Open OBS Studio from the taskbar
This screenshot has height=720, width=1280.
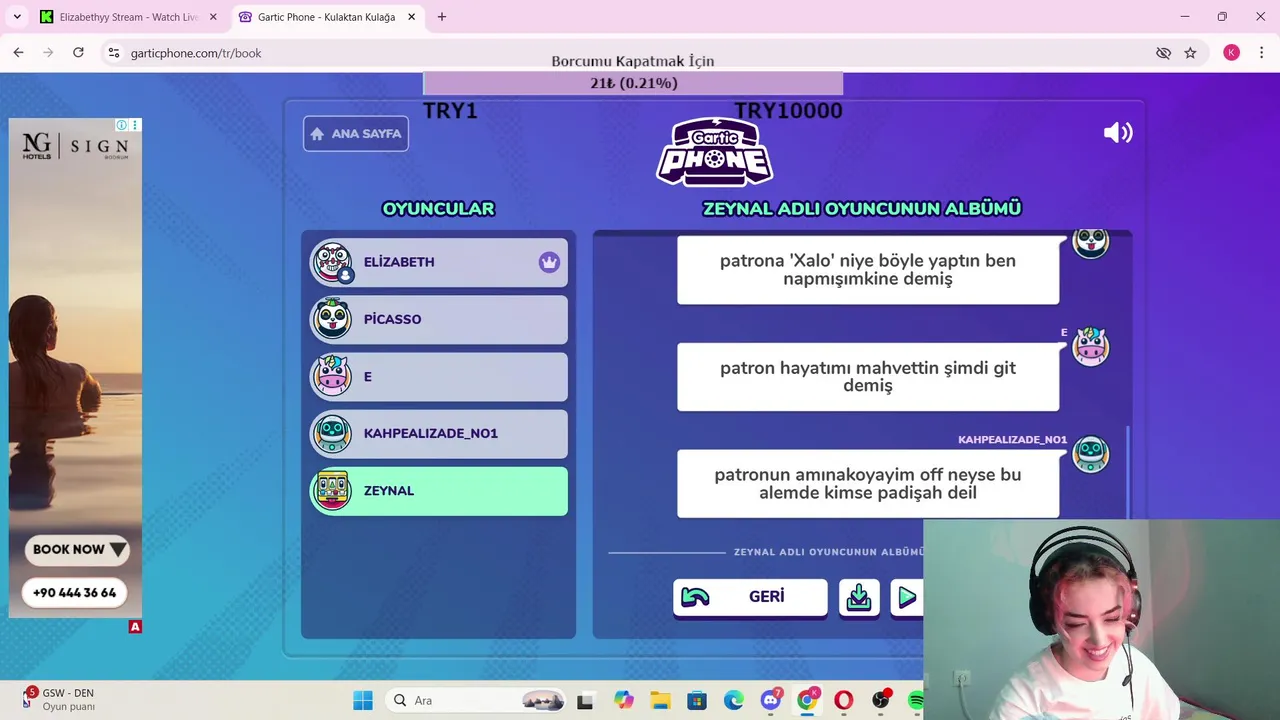click(x=881, y=701)
